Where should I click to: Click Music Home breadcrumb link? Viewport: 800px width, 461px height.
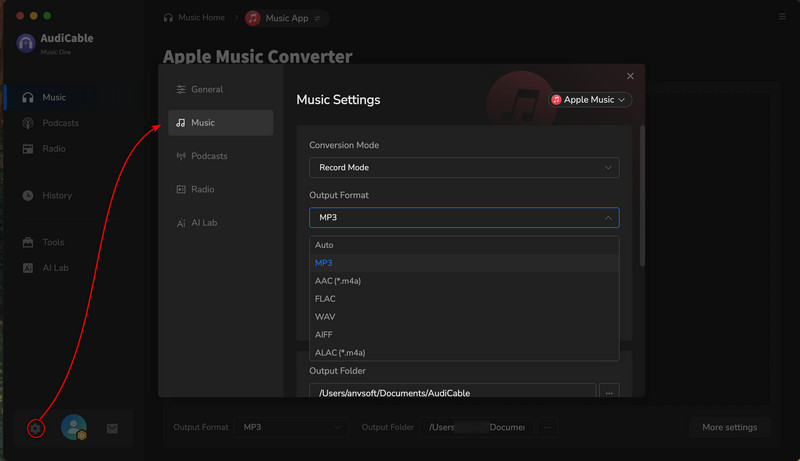pyautogui.click(x=202, y=18)
